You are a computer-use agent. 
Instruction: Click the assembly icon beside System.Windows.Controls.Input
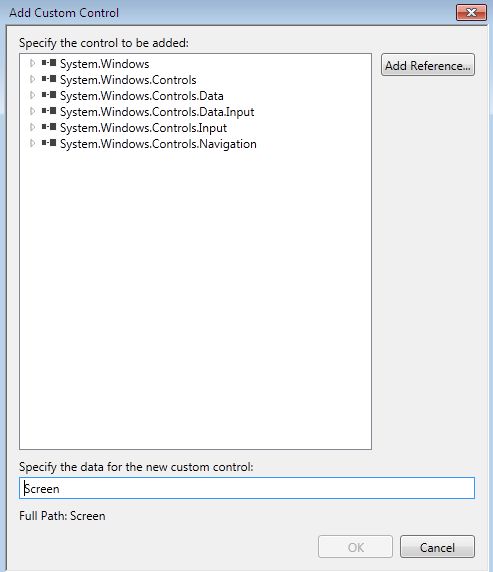point(49,127)
